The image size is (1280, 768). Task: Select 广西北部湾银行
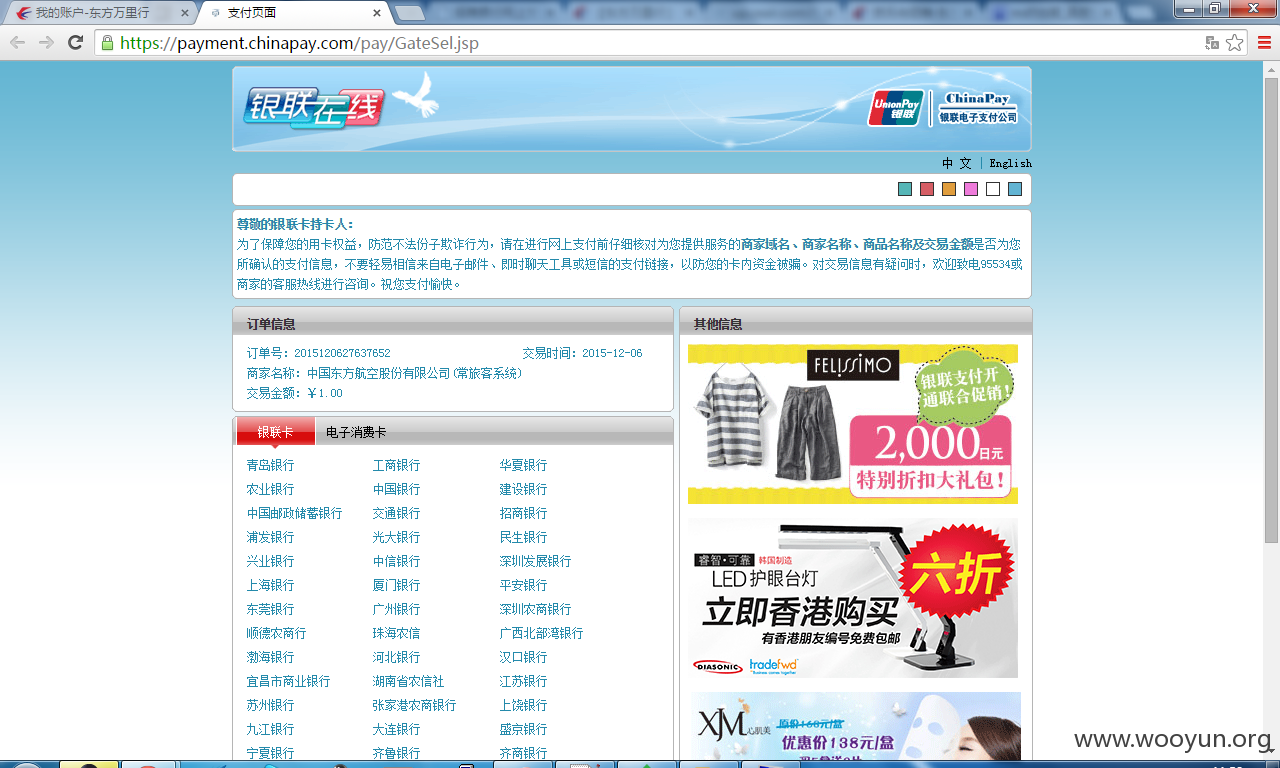pyautogui.click(x=541, y=633)
